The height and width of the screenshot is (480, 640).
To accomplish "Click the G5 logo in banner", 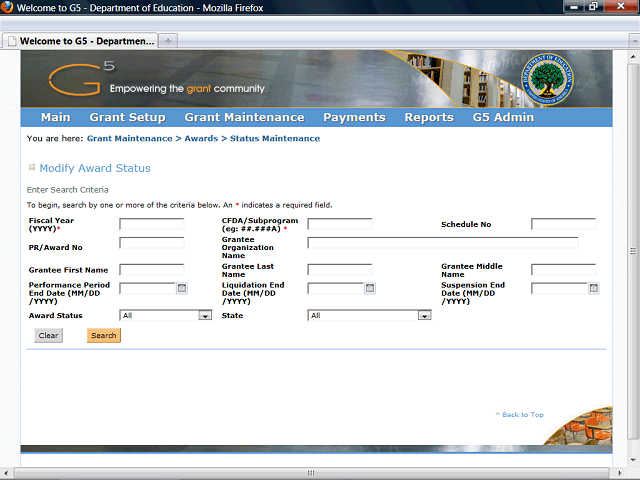I will [81, 78].
